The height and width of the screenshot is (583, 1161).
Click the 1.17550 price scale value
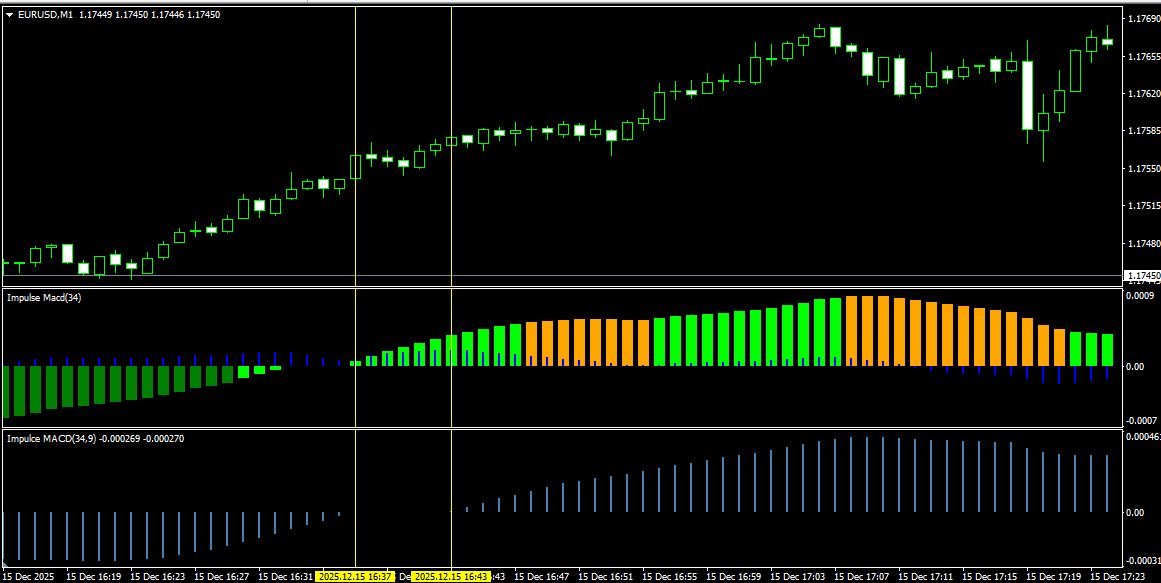(1142, 169)
